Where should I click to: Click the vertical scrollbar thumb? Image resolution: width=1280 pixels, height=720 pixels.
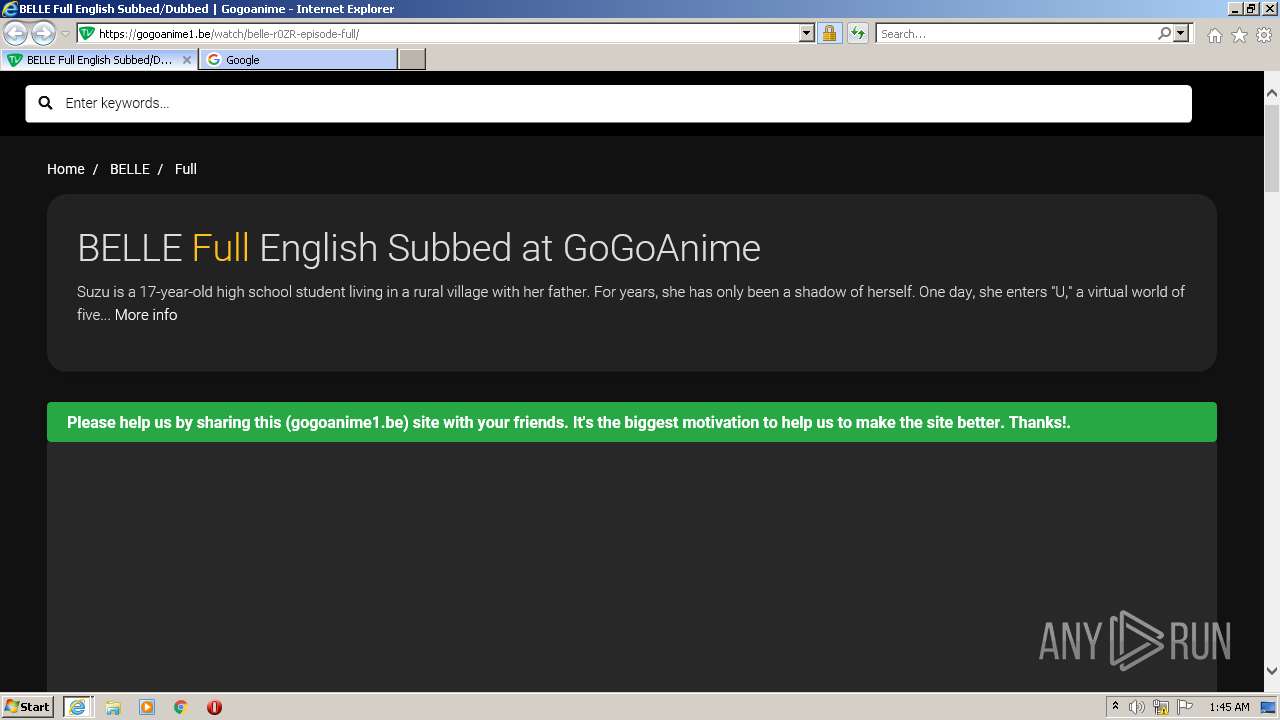[x=1272, y=147]
